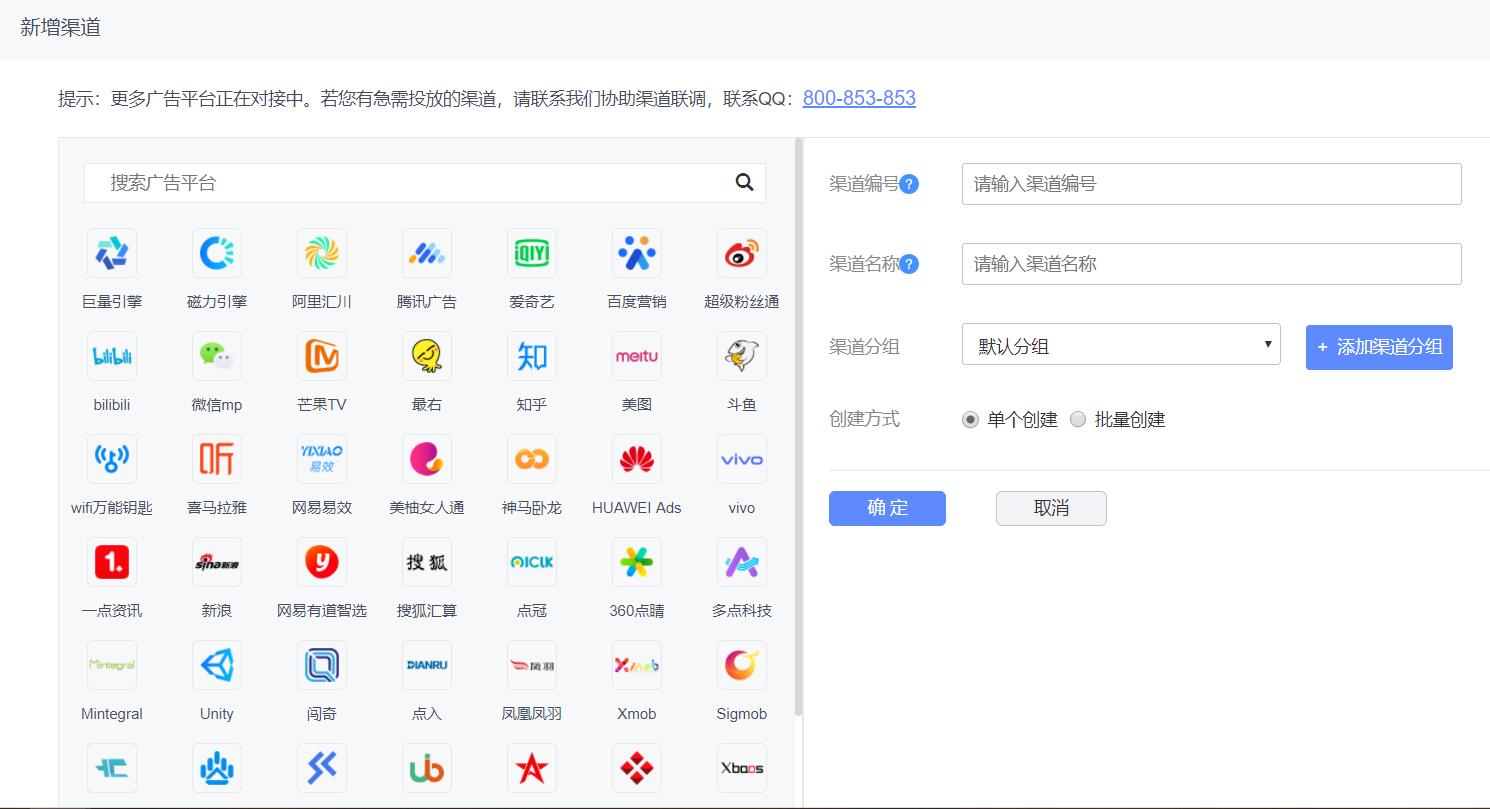Select the 闽奇 platform icon
Viewport: 1490px width, 809px height.
[x=322, y=665]
